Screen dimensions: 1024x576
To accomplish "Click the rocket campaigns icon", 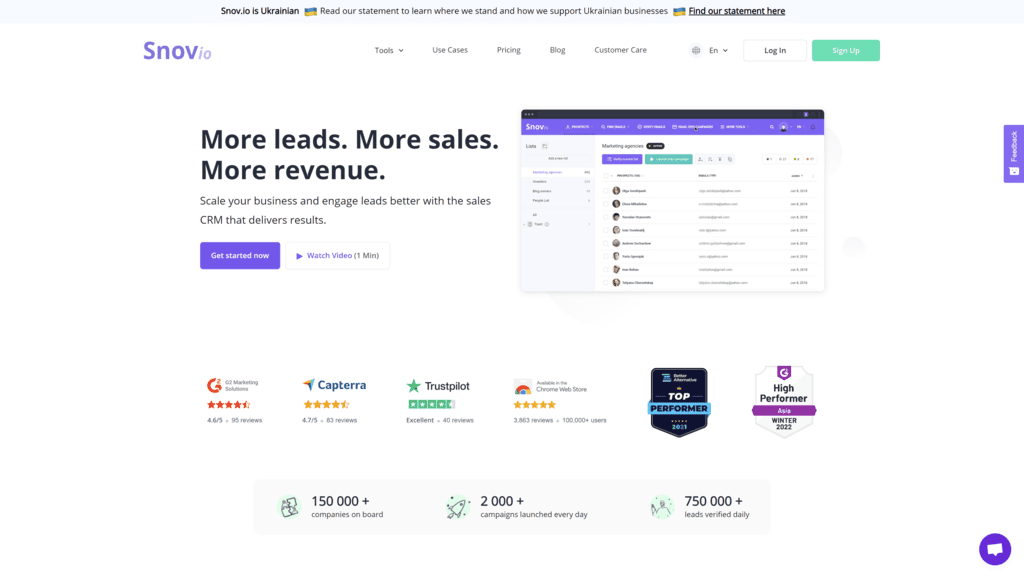I will pos(458,507).
